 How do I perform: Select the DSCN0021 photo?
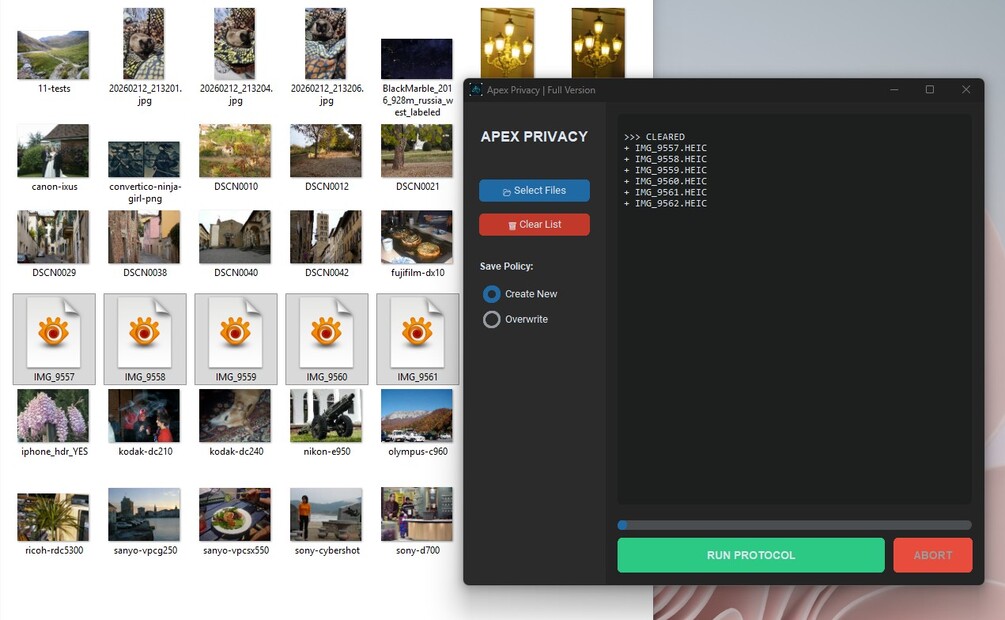coord(417,151)
